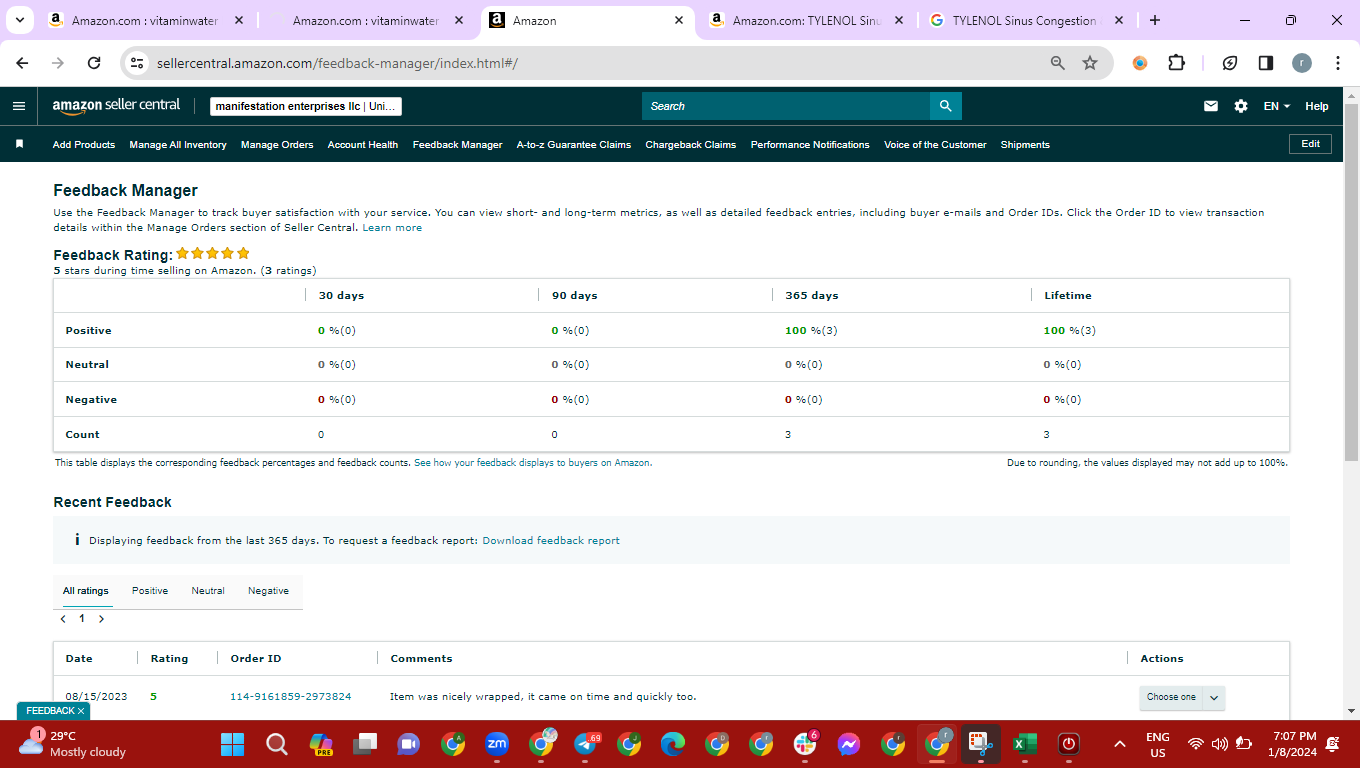Screen dimensions: 1360x768
Task: Open A-to-z Guarantee Claims
Action: (x=574, y=145)
